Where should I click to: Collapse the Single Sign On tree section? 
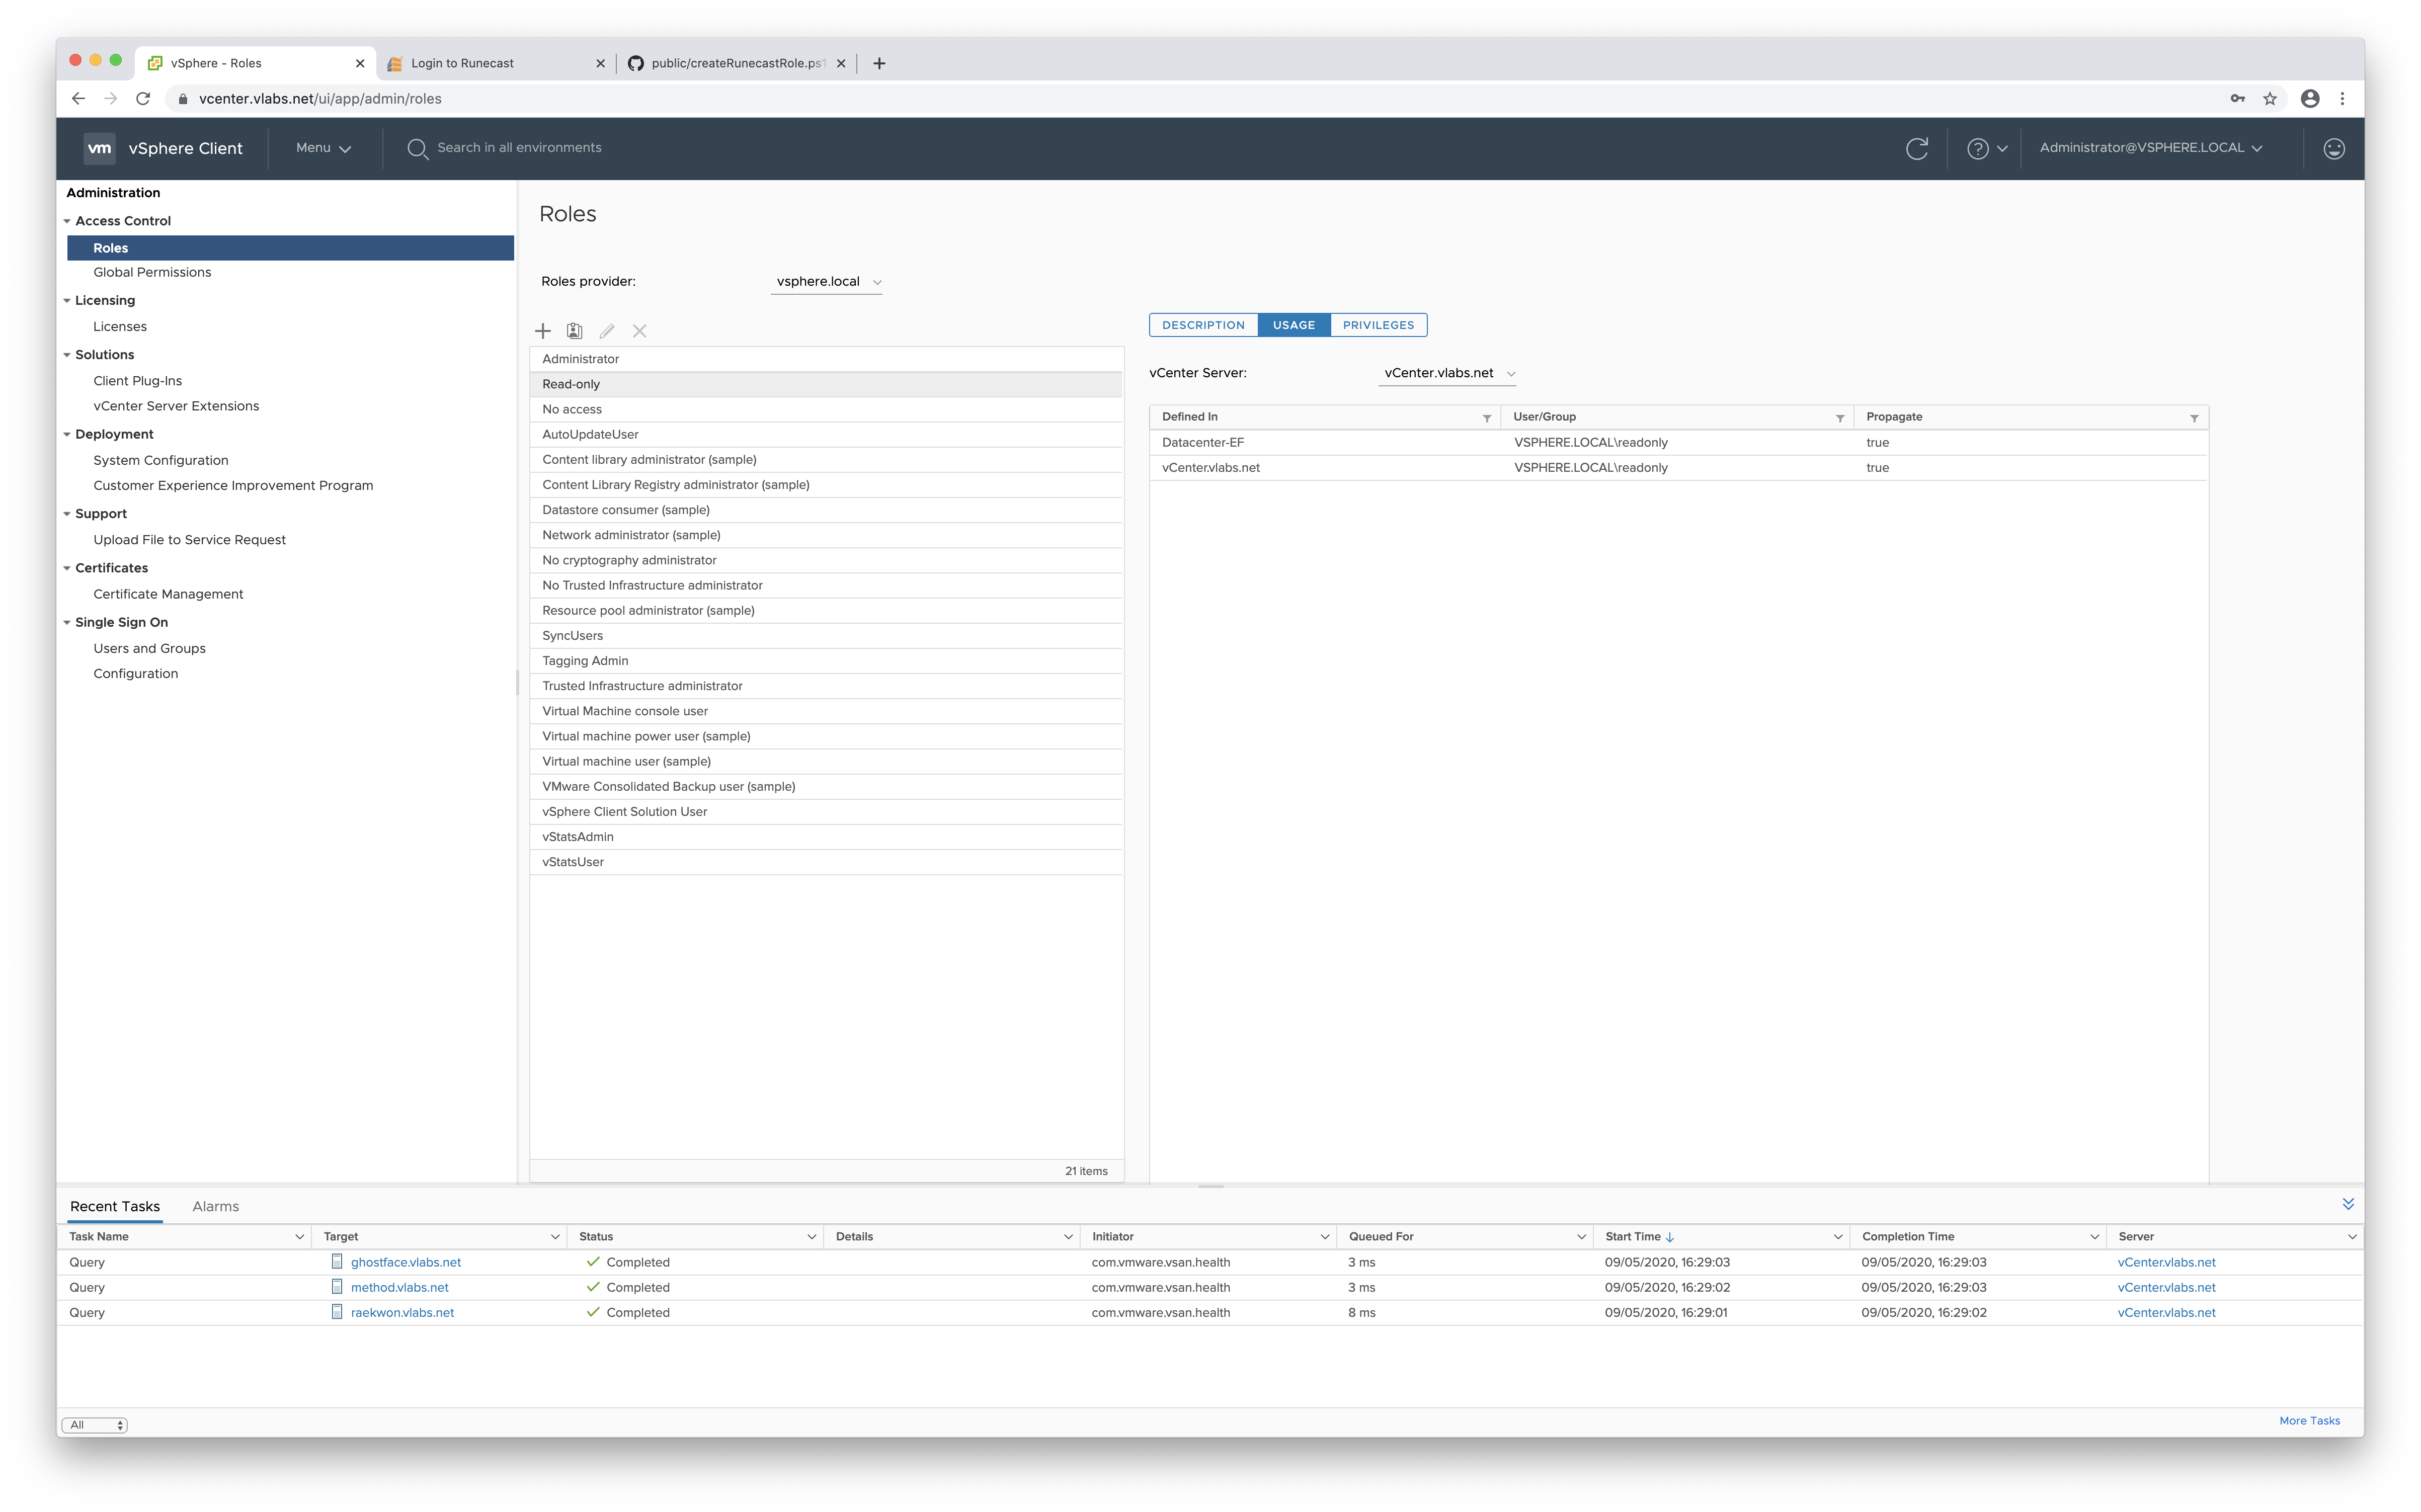tap(67, 623)
